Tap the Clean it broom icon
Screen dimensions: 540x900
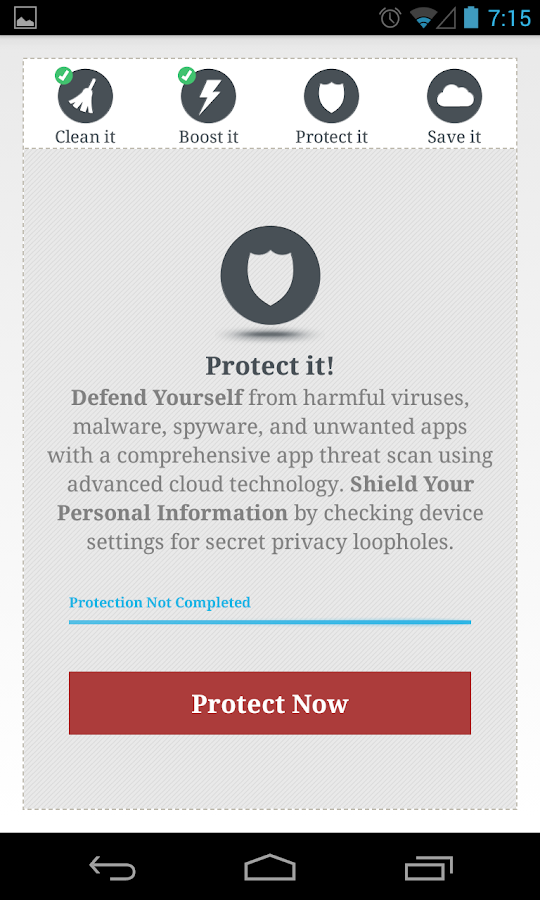85,96
